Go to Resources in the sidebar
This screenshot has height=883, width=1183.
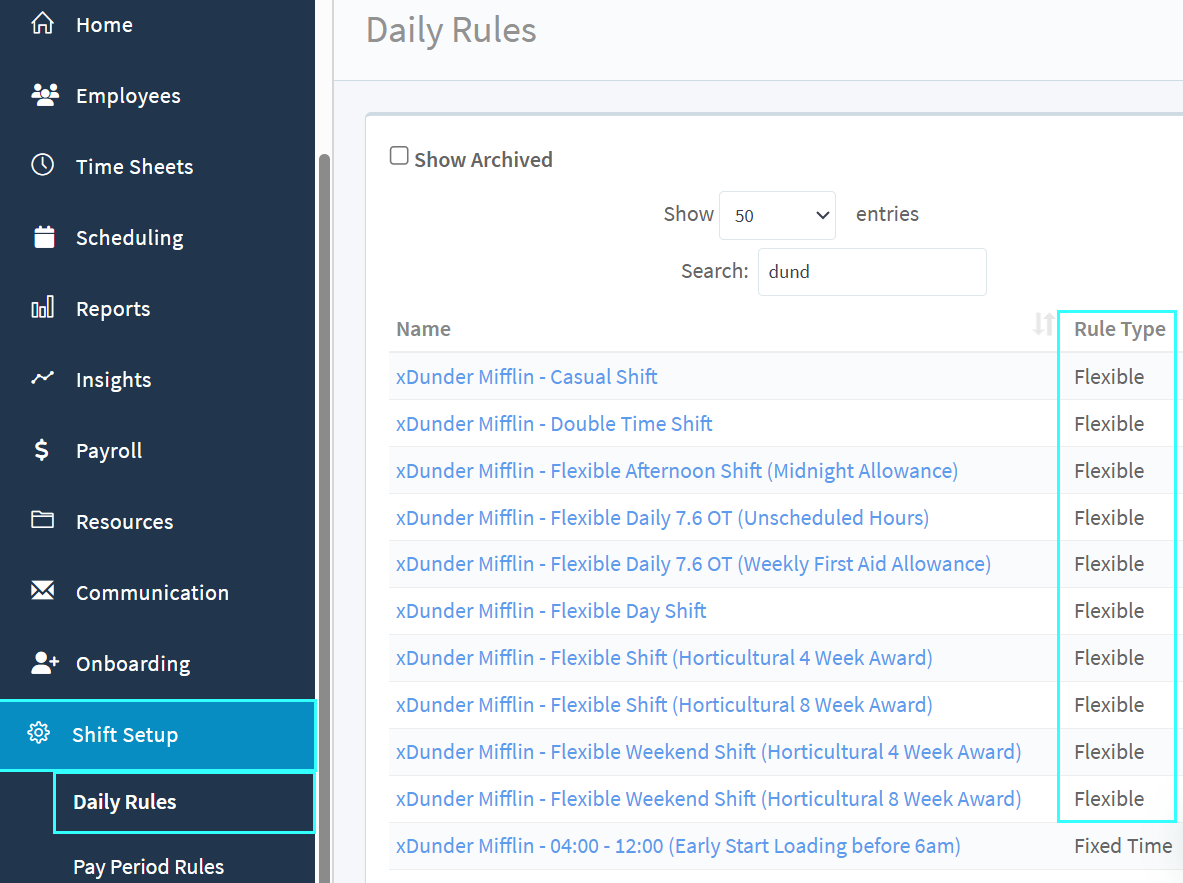[124, 521]
